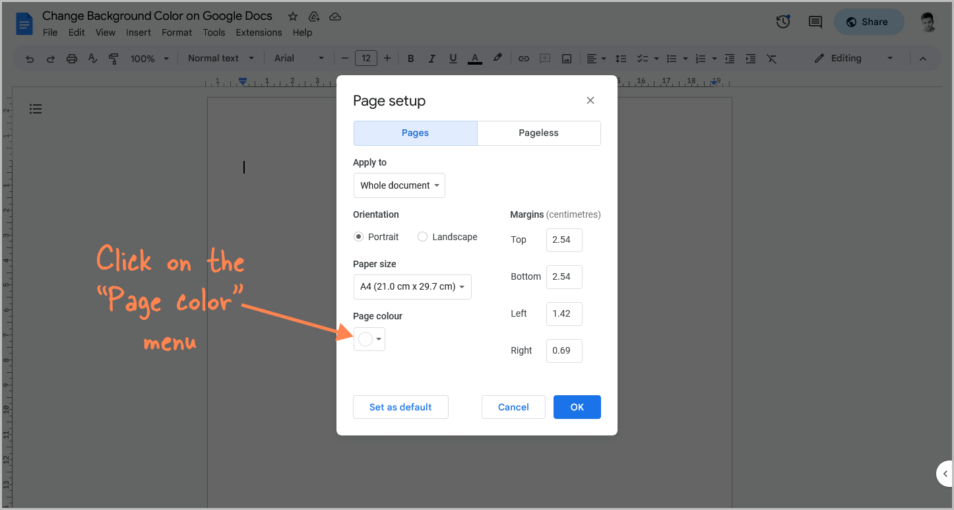Click the Increase indent icon
The width and height of the screenshot is (954, 510).
coord(751,58)
